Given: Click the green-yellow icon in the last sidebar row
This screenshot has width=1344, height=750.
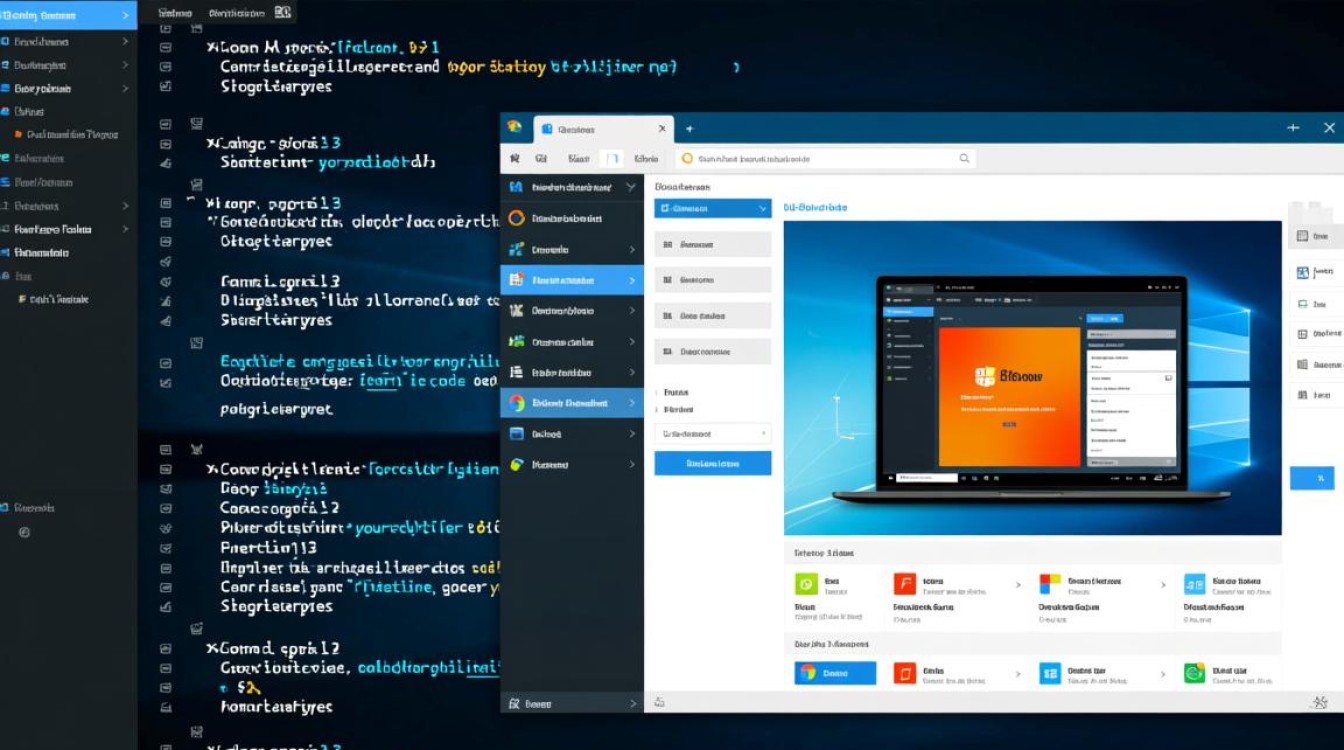Looking at the screenshot, I should 517,465.
